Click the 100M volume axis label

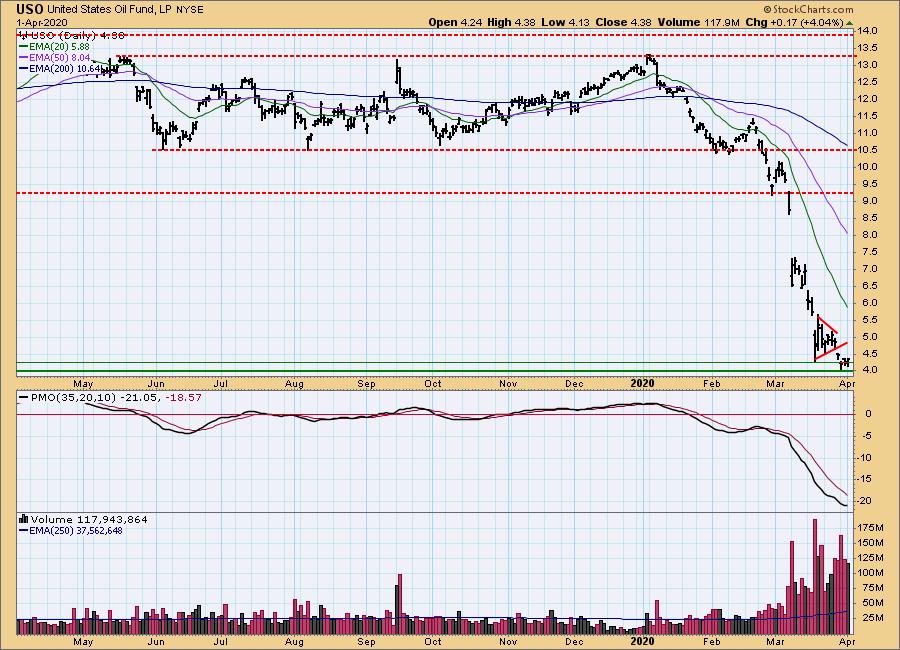click(x=871, y=572)
